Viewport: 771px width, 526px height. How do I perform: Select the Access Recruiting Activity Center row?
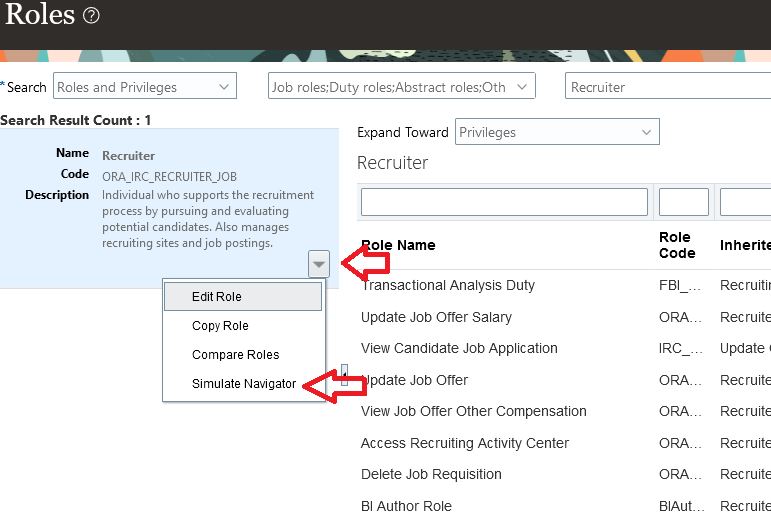point(564,443)
